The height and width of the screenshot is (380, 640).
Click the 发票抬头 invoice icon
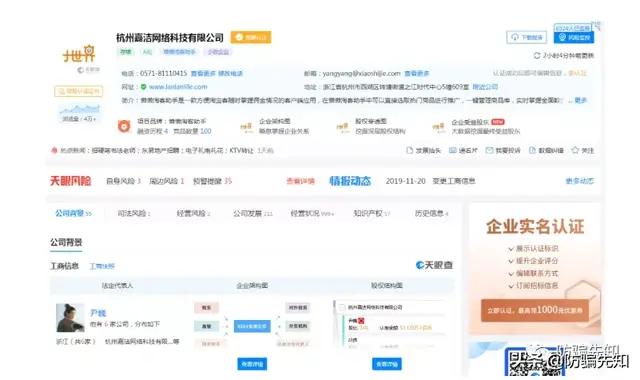(409, 150)
